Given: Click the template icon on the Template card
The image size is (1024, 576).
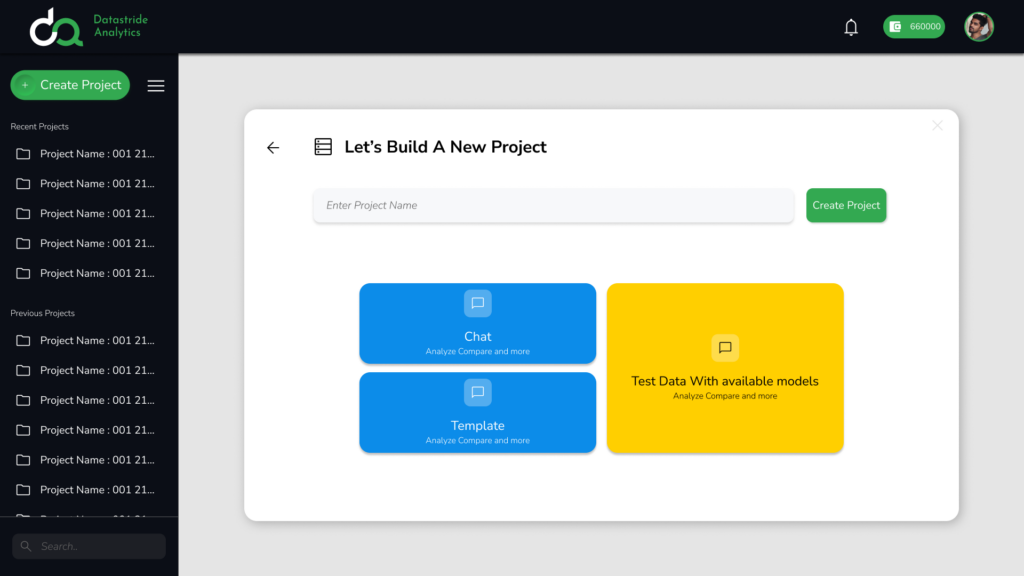Looking at the screenshot, I should pos(477,392).
